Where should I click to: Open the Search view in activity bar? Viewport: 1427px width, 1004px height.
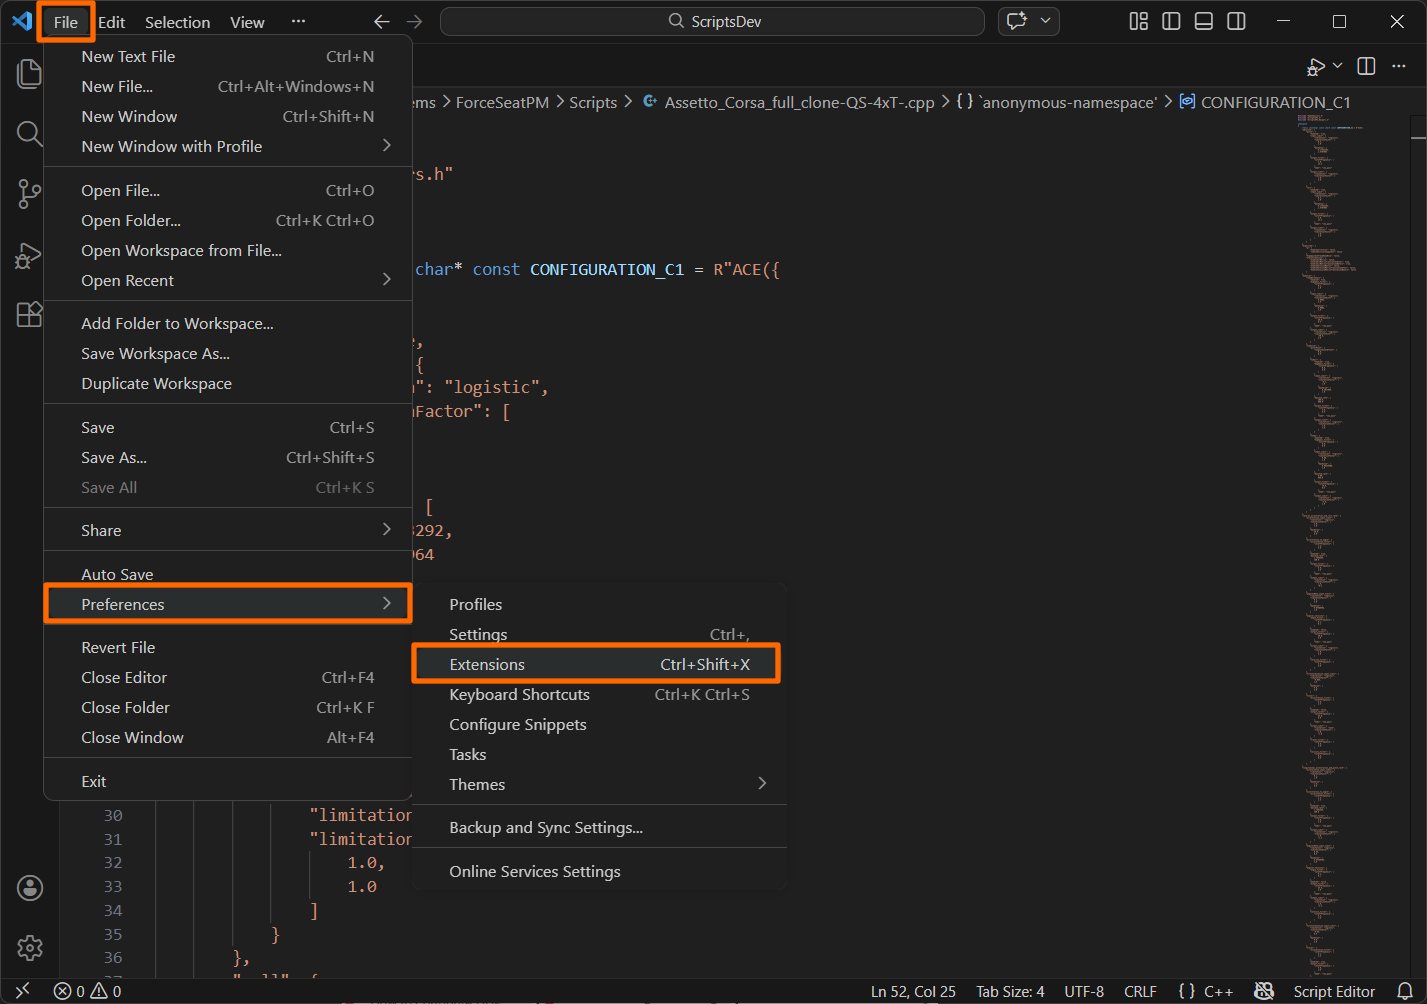point(29,133)
